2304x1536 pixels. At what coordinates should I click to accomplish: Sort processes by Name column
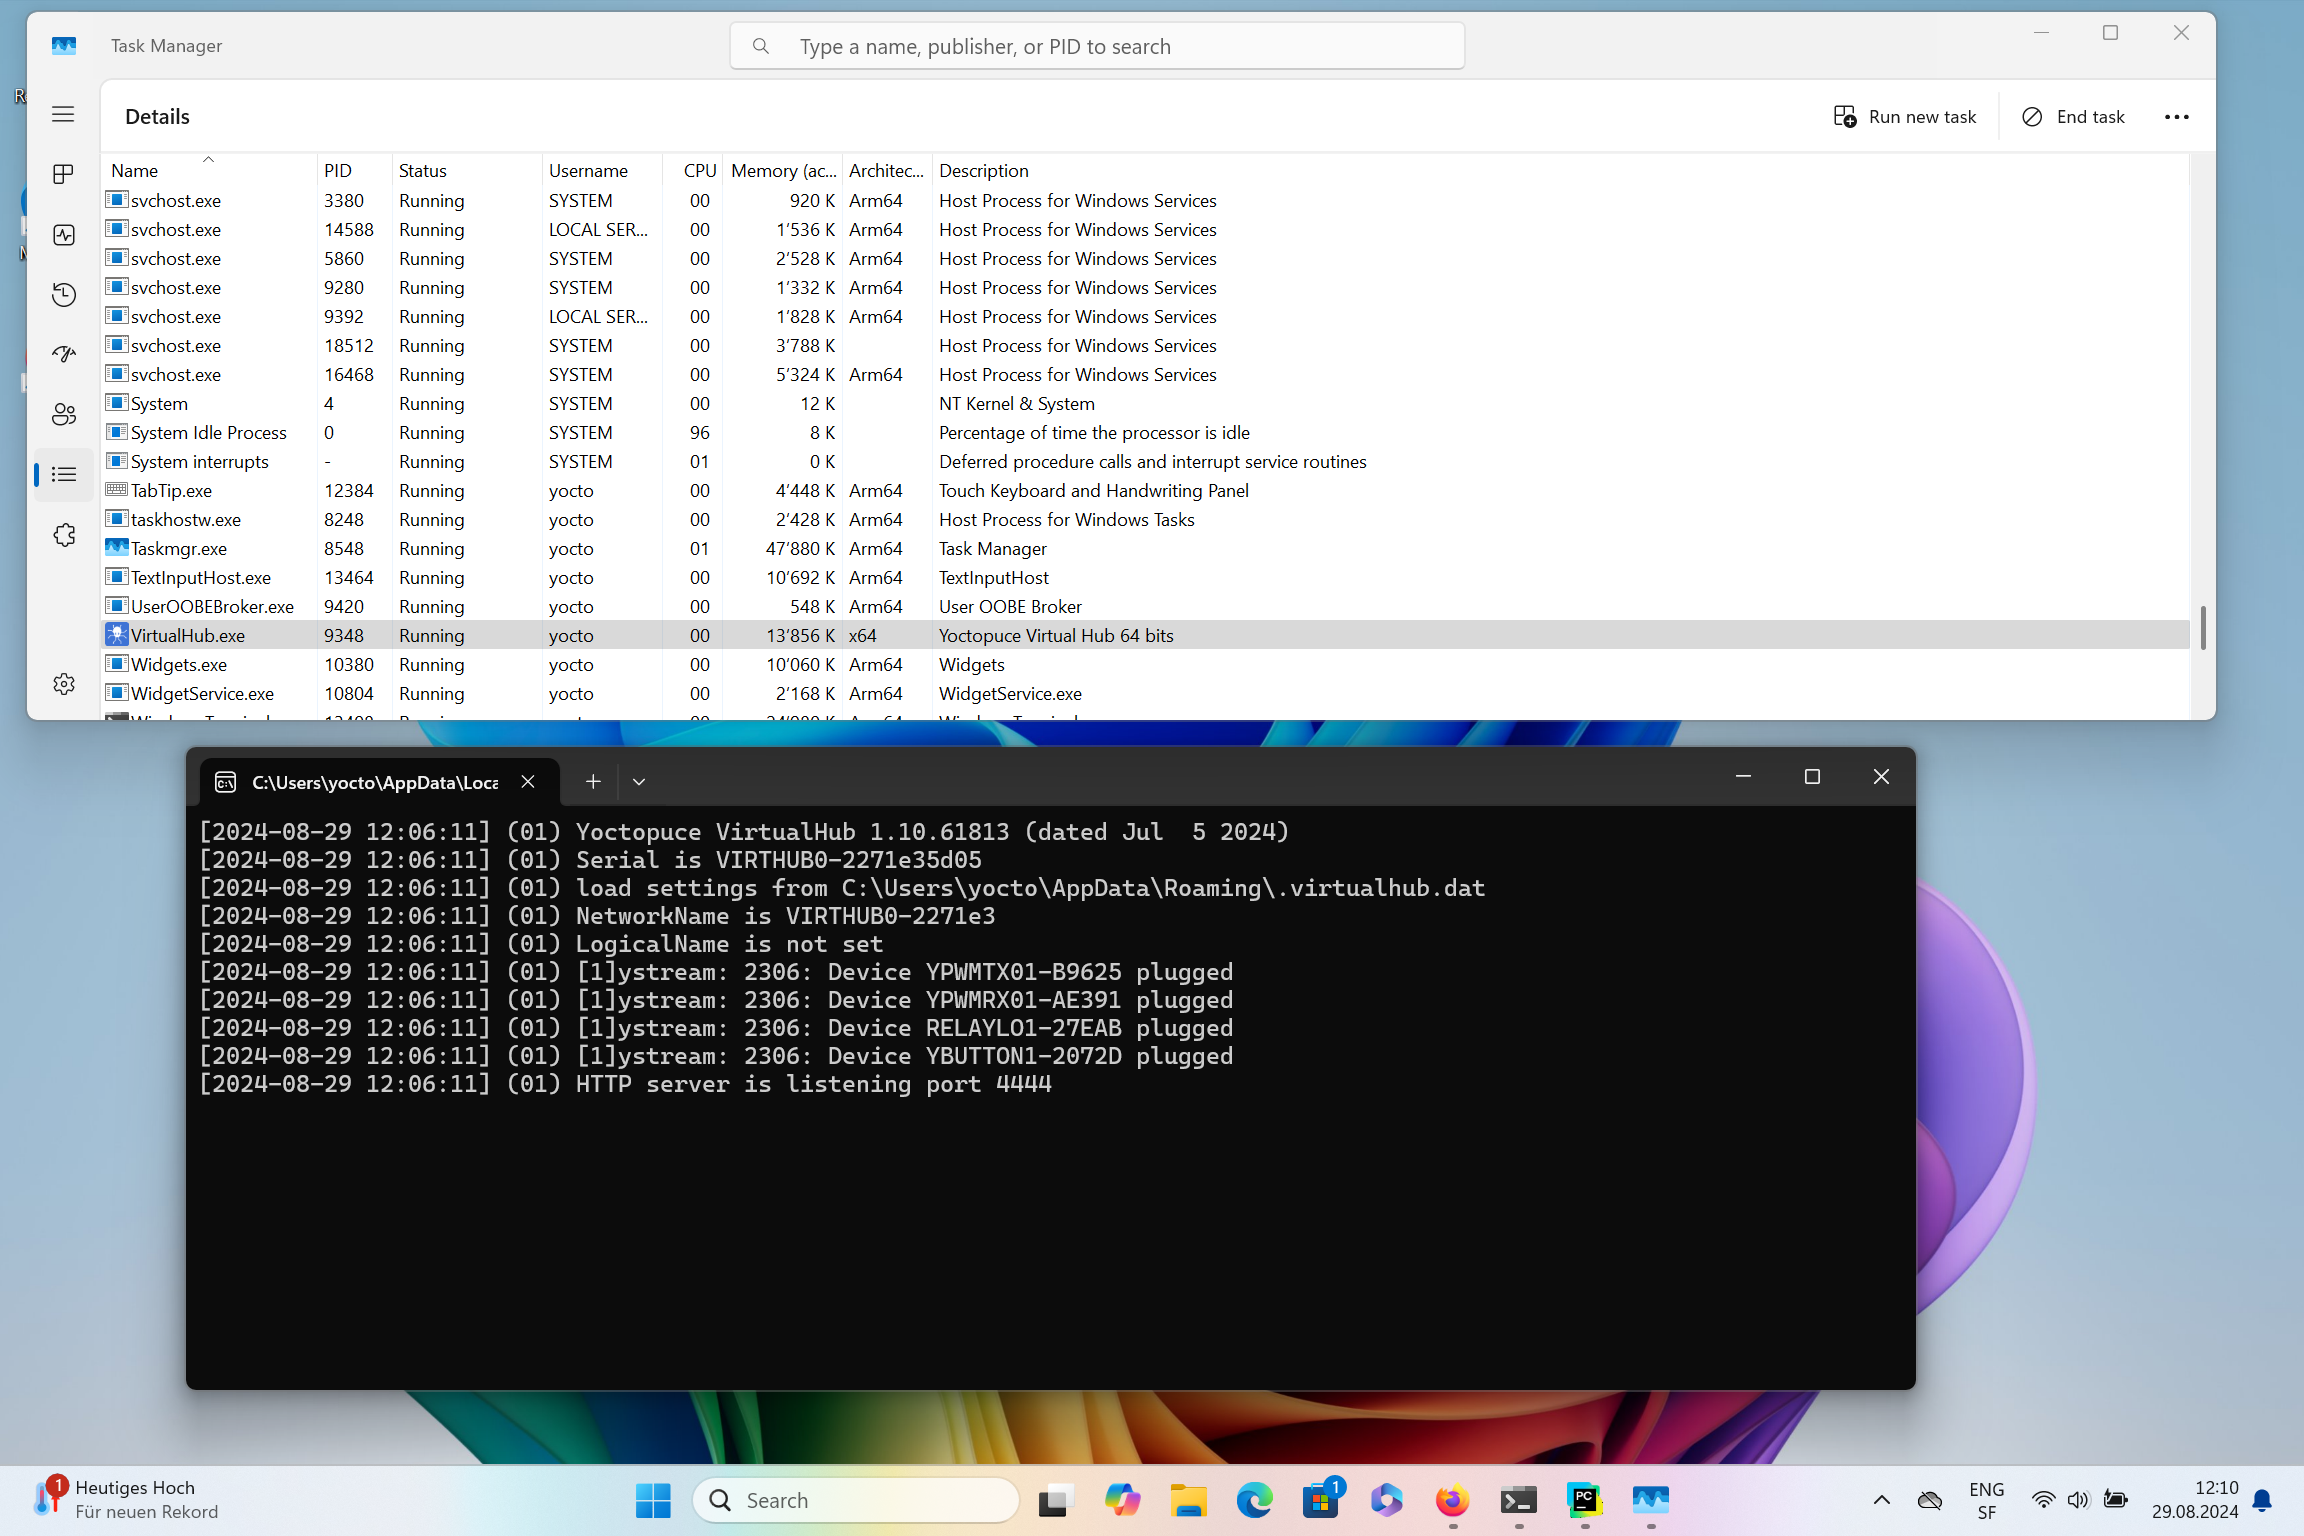135,171
